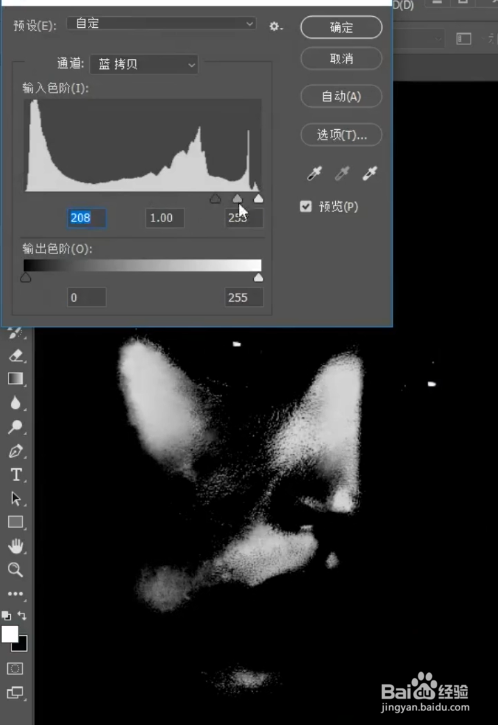The width and height of the screenshot is (498, 725).
Task: Click the foreground white color swatch
Action: 10,634
